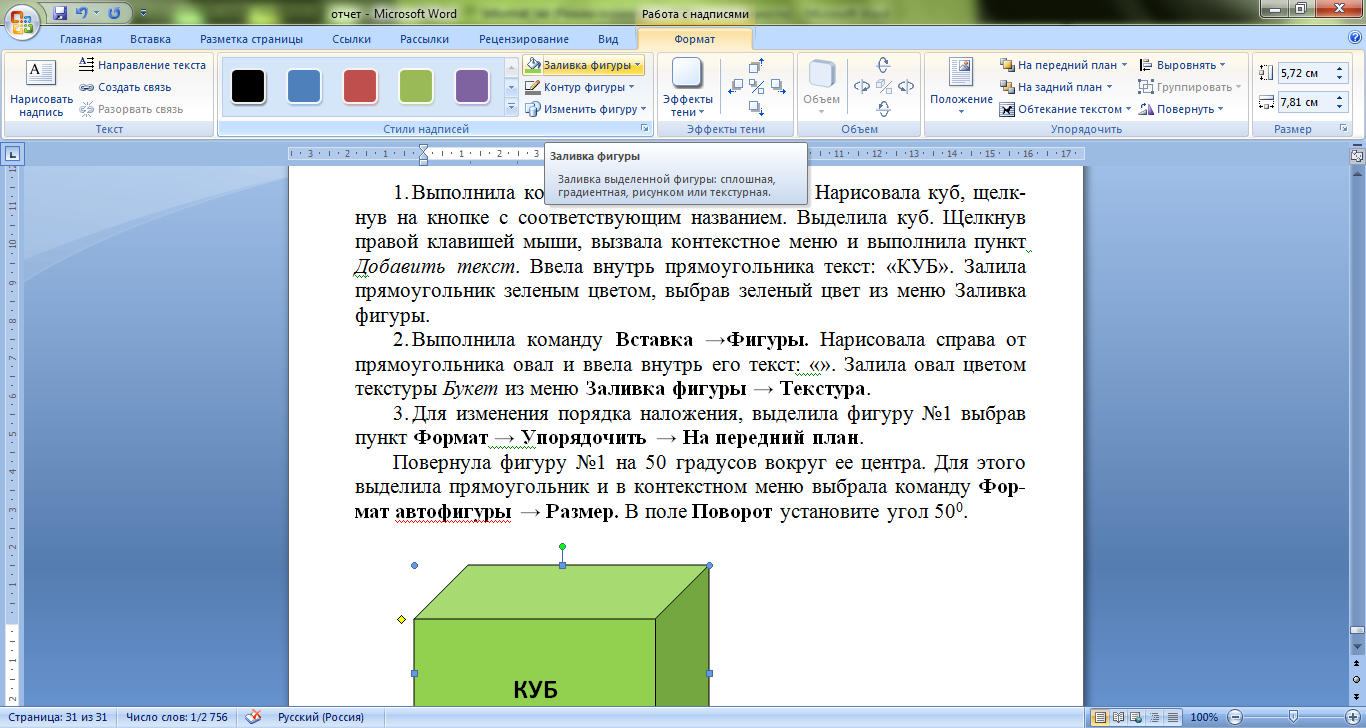Click the tab selector ruler corner button

tap(12, 154)
